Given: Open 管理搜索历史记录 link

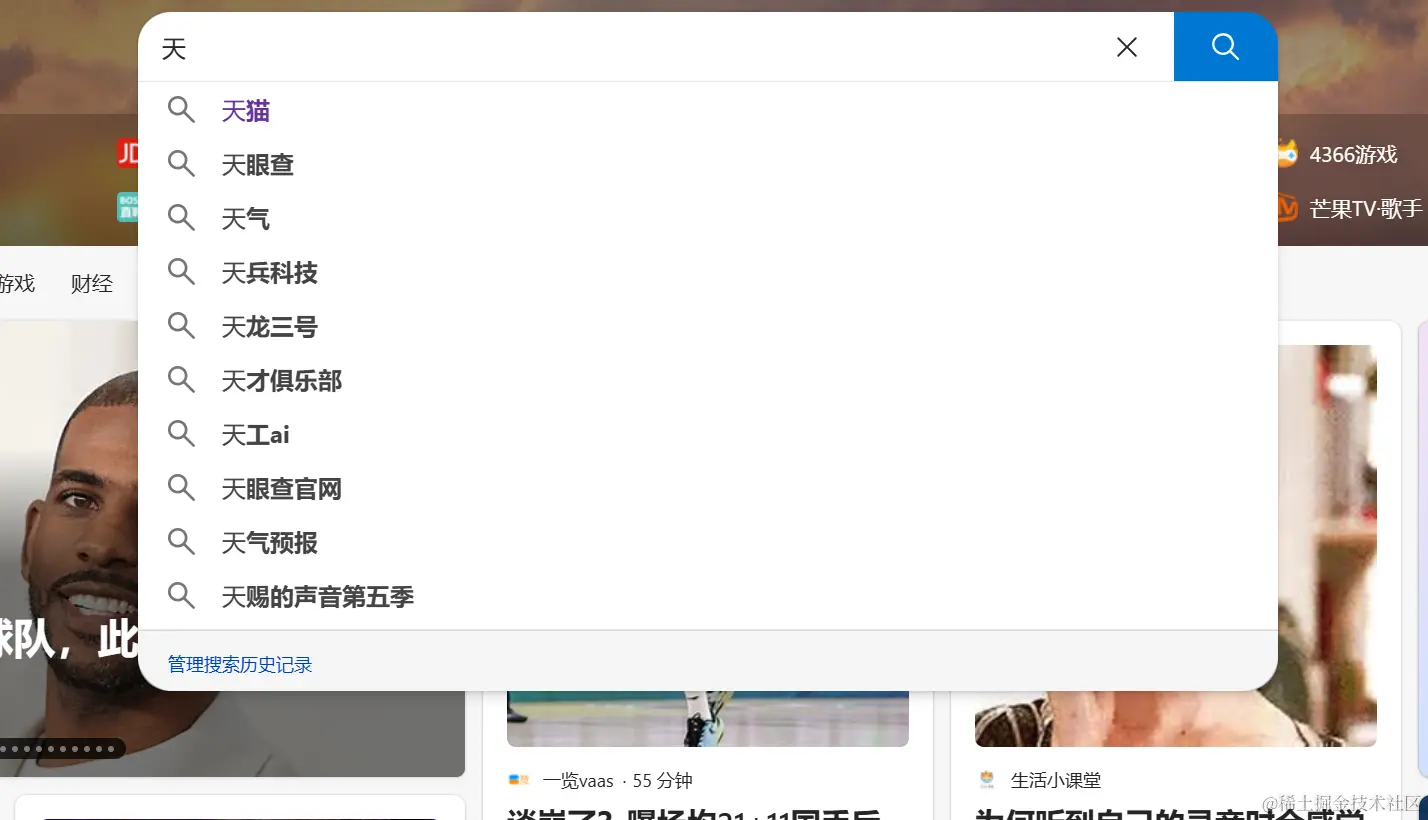Looking at the screenshot, I should click(x=240, y=665).
